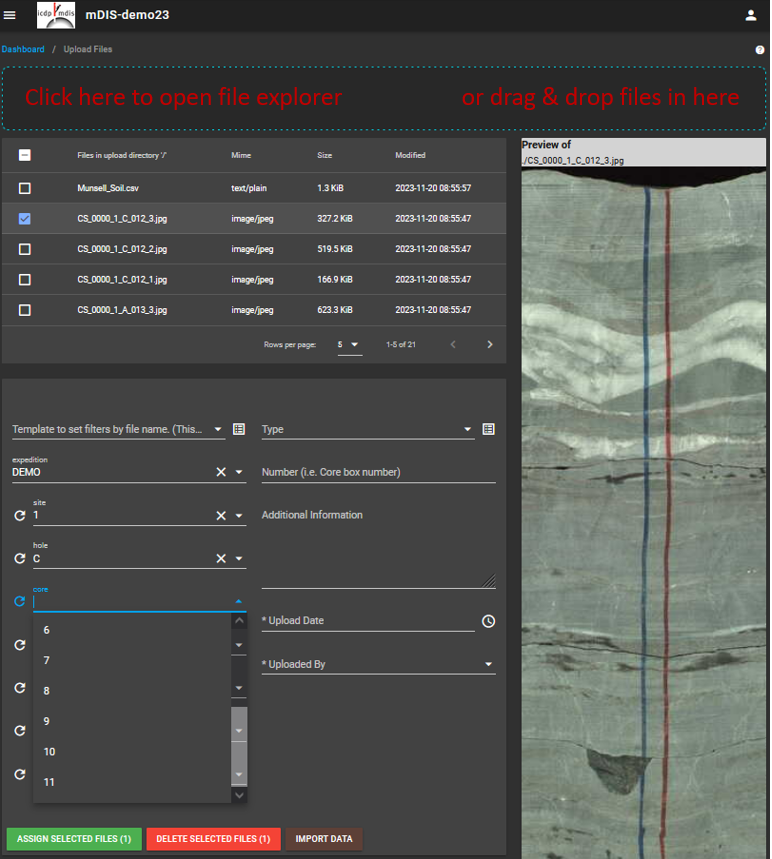Viewport: 772px width, 859px height.
Task: Toggle the select-all files header checkbox
Action: click(x=25, y=155)
